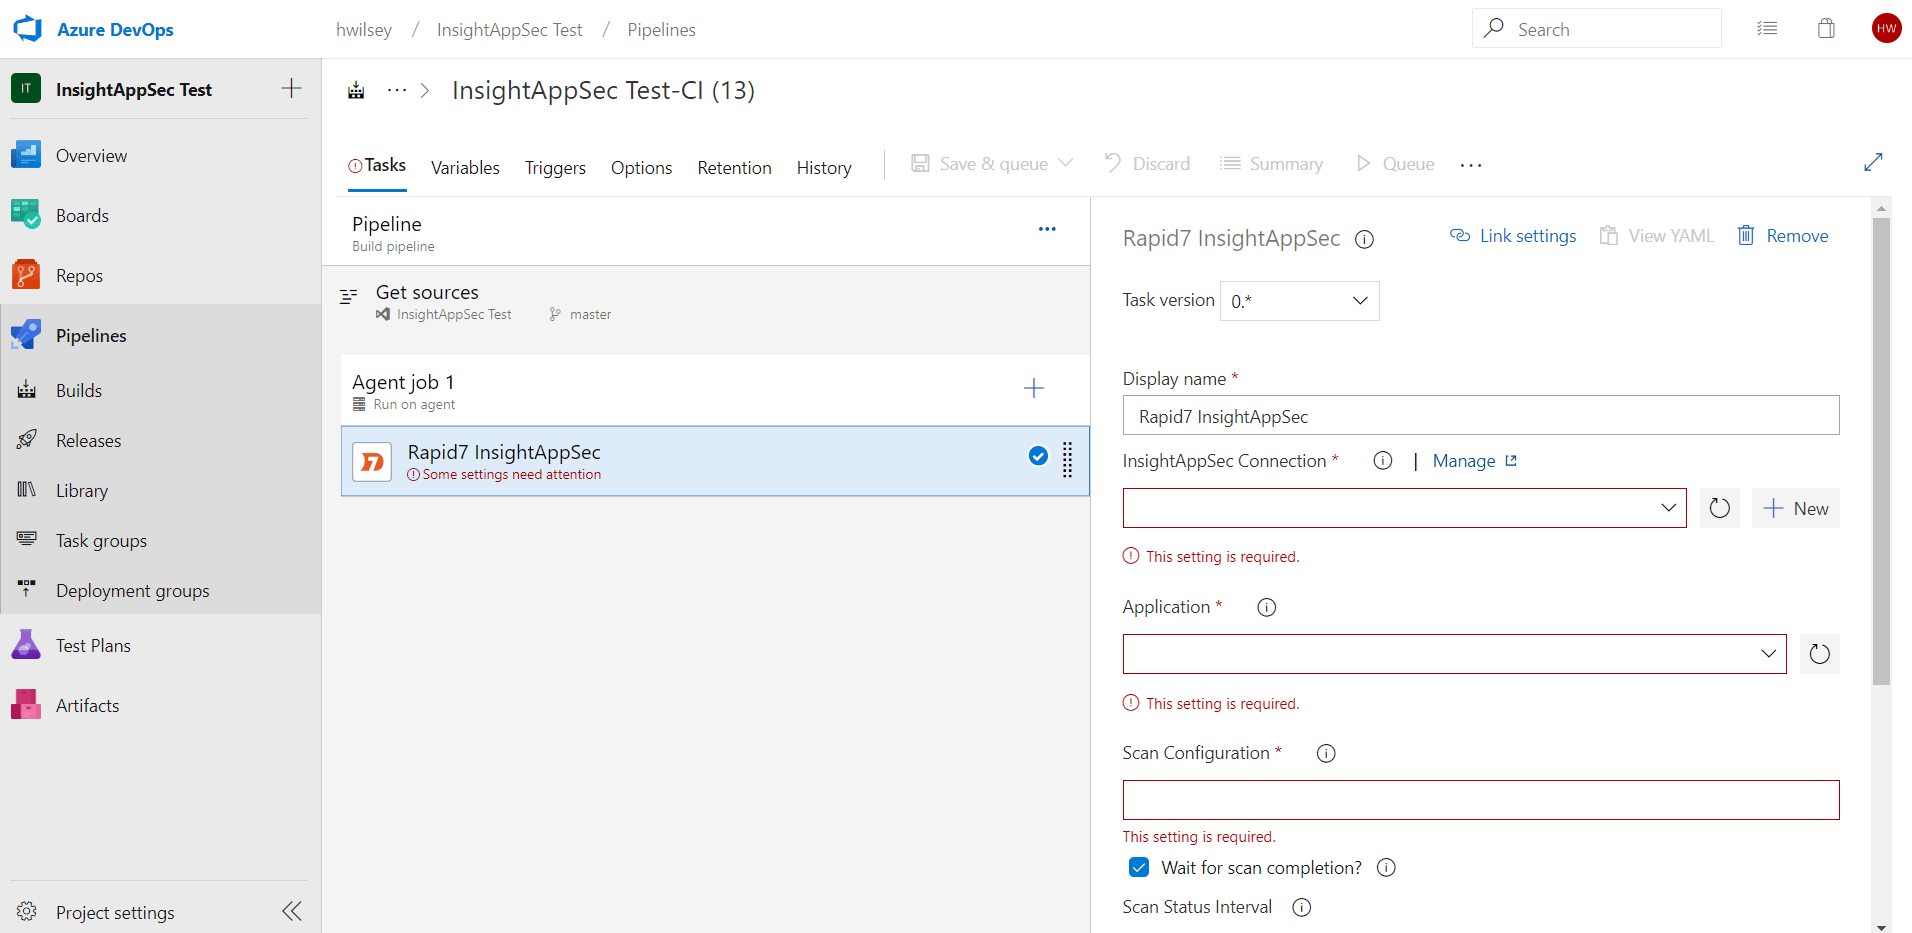Expand the InsightAppSec Connection dropdown
Viewport: 1912px width, 933px height.
(x=1404, y=508)
